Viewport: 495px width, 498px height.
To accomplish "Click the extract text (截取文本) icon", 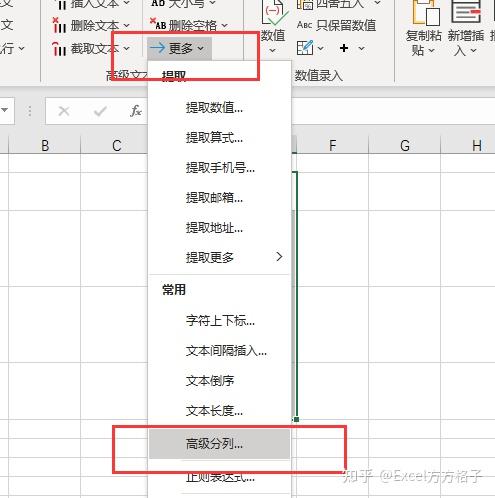I will (59, 49).
